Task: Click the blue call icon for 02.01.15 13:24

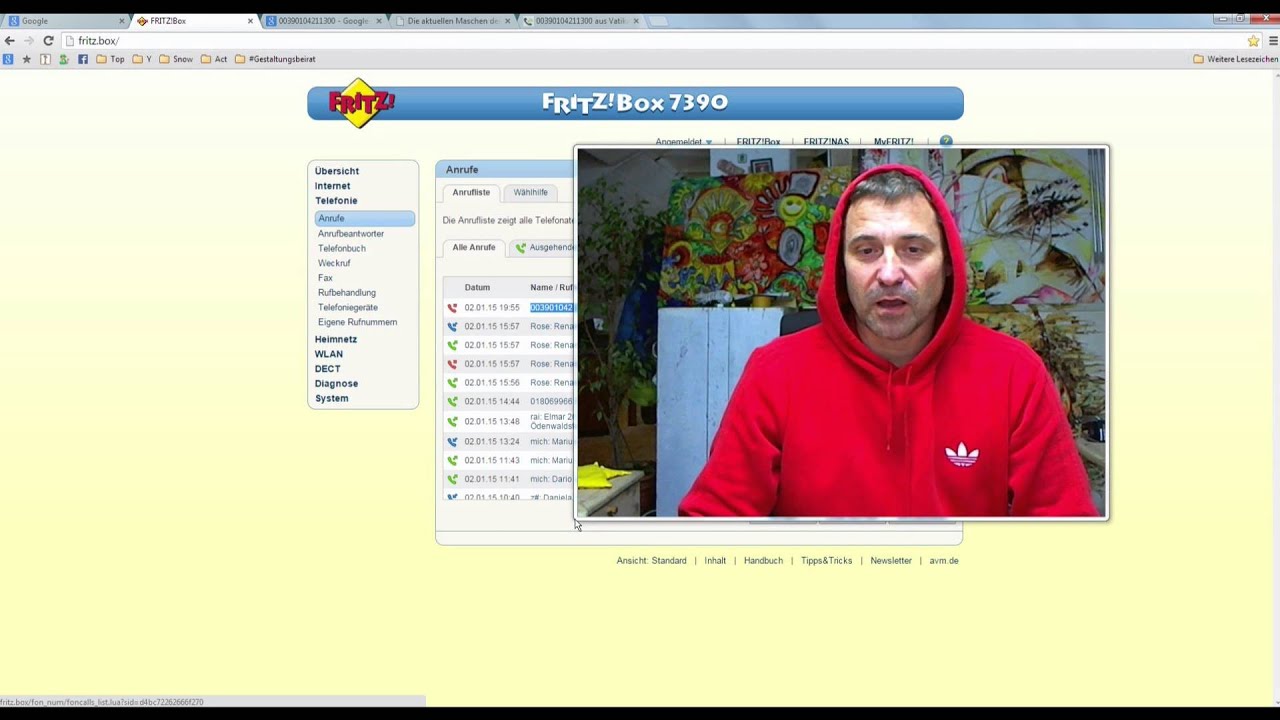Action: [452, 441]
